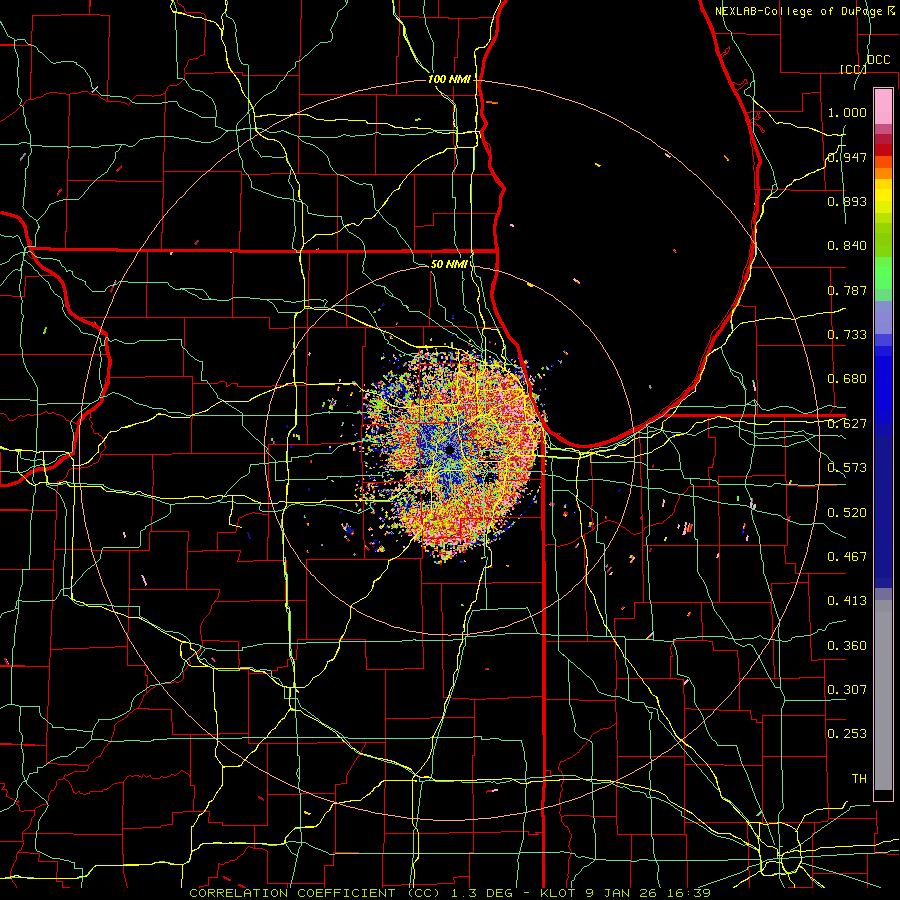
Task: Click the 0.360 scale value
Action: click(x=847, y=646)
